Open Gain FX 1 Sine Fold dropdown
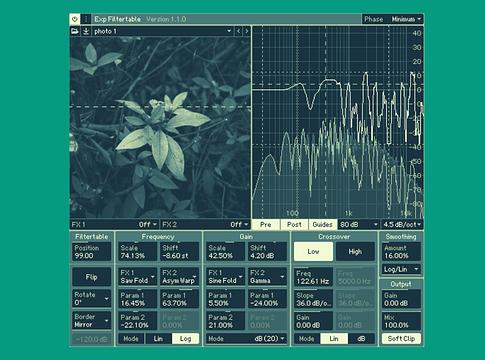 click(x=225, y=277)
